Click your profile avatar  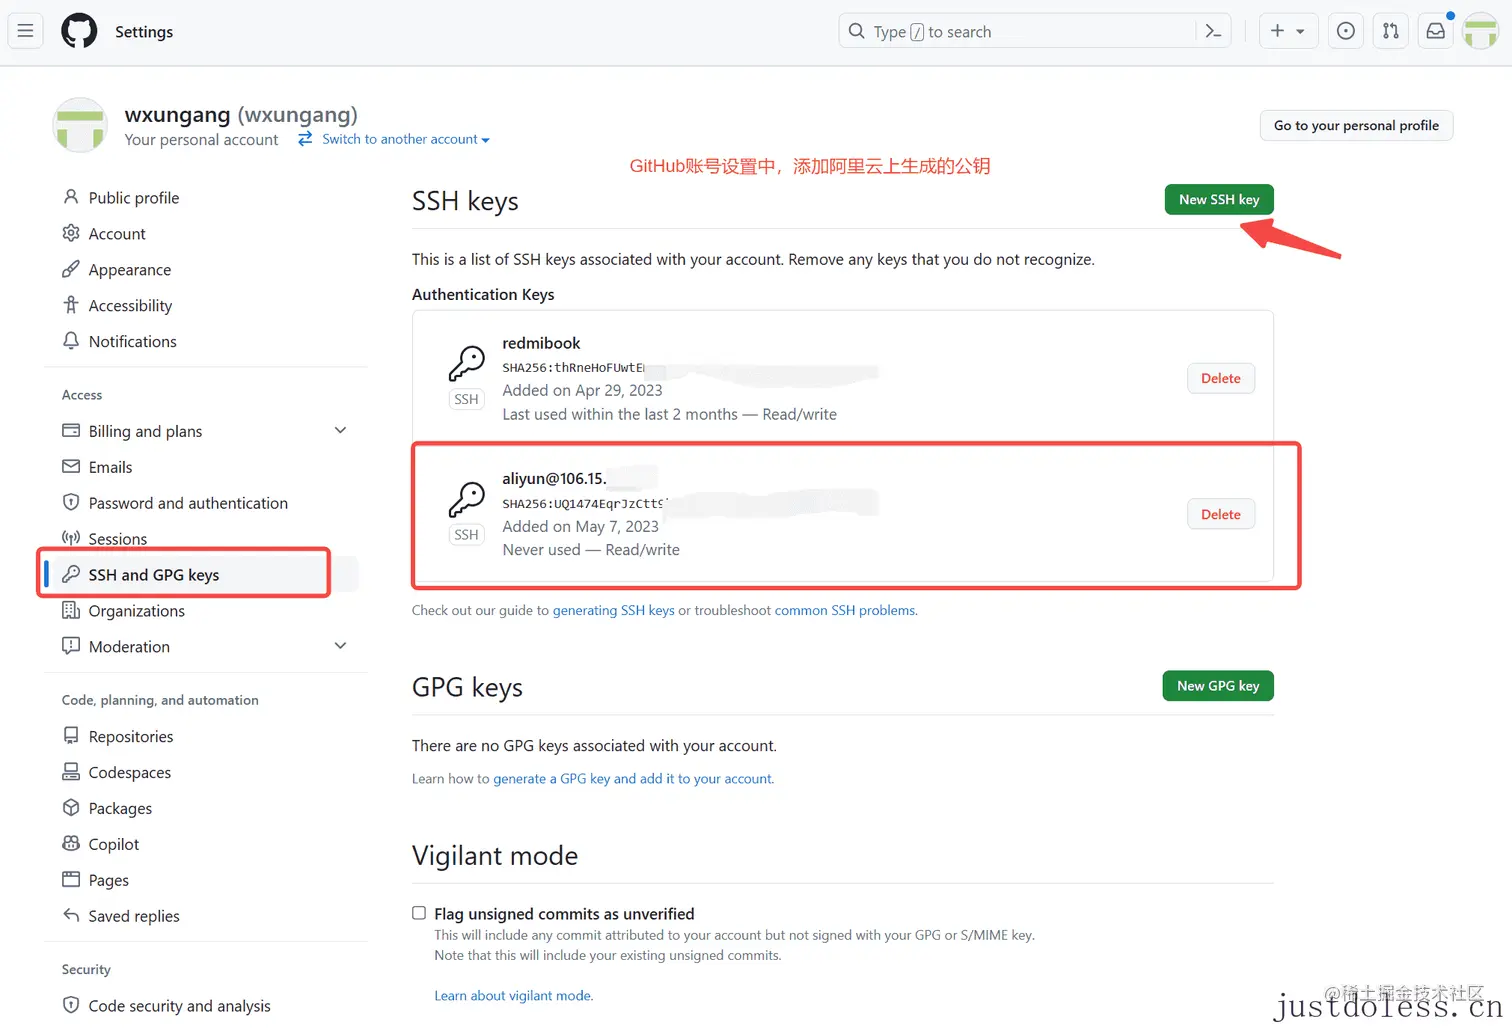pyautogui.click(x=1480, y=31)
